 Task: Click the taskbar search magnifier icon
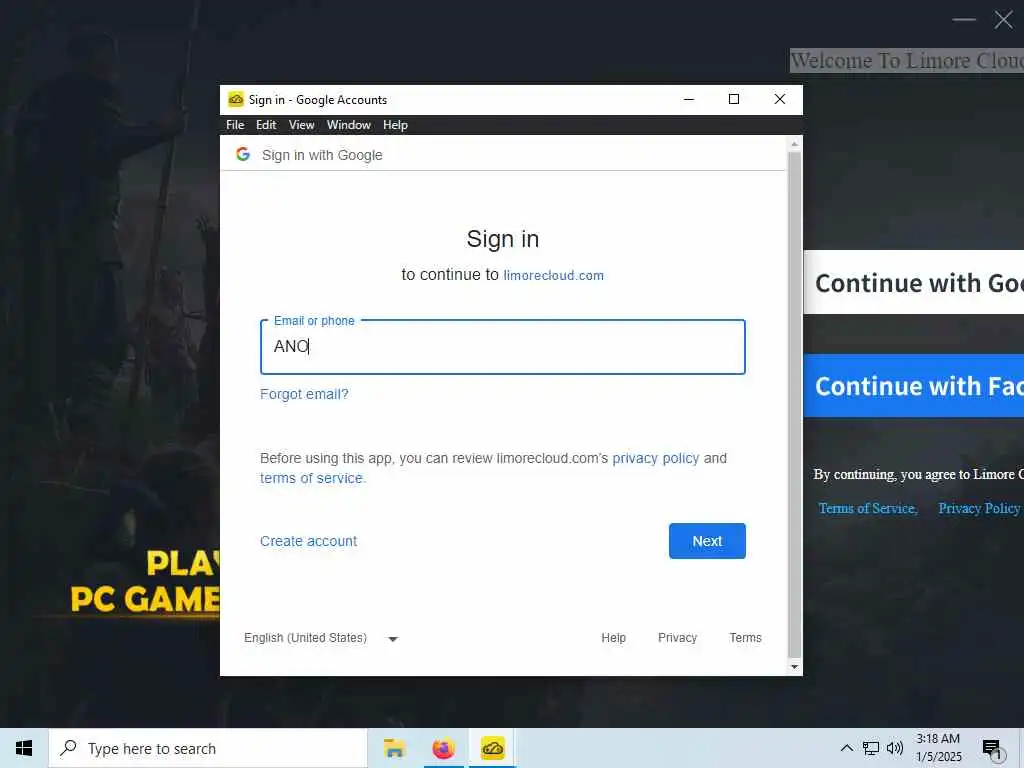68,748
